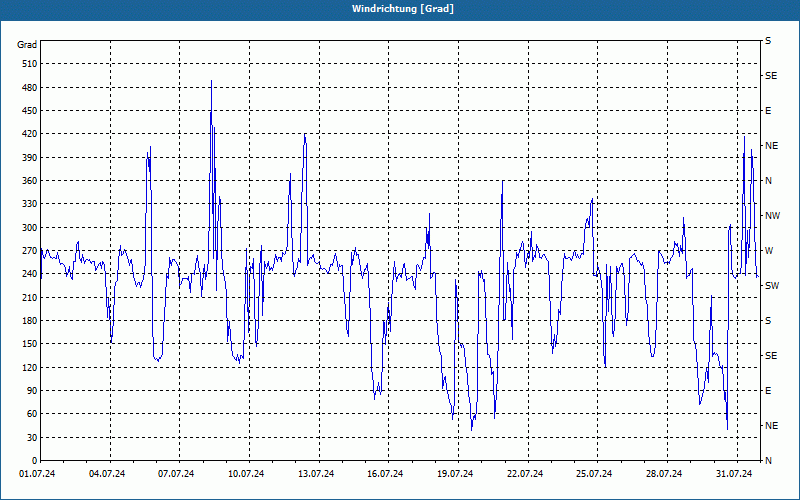Click the date label '22.07.24'
The width and height of the screenshot is (800, 500).
point(525,474)
